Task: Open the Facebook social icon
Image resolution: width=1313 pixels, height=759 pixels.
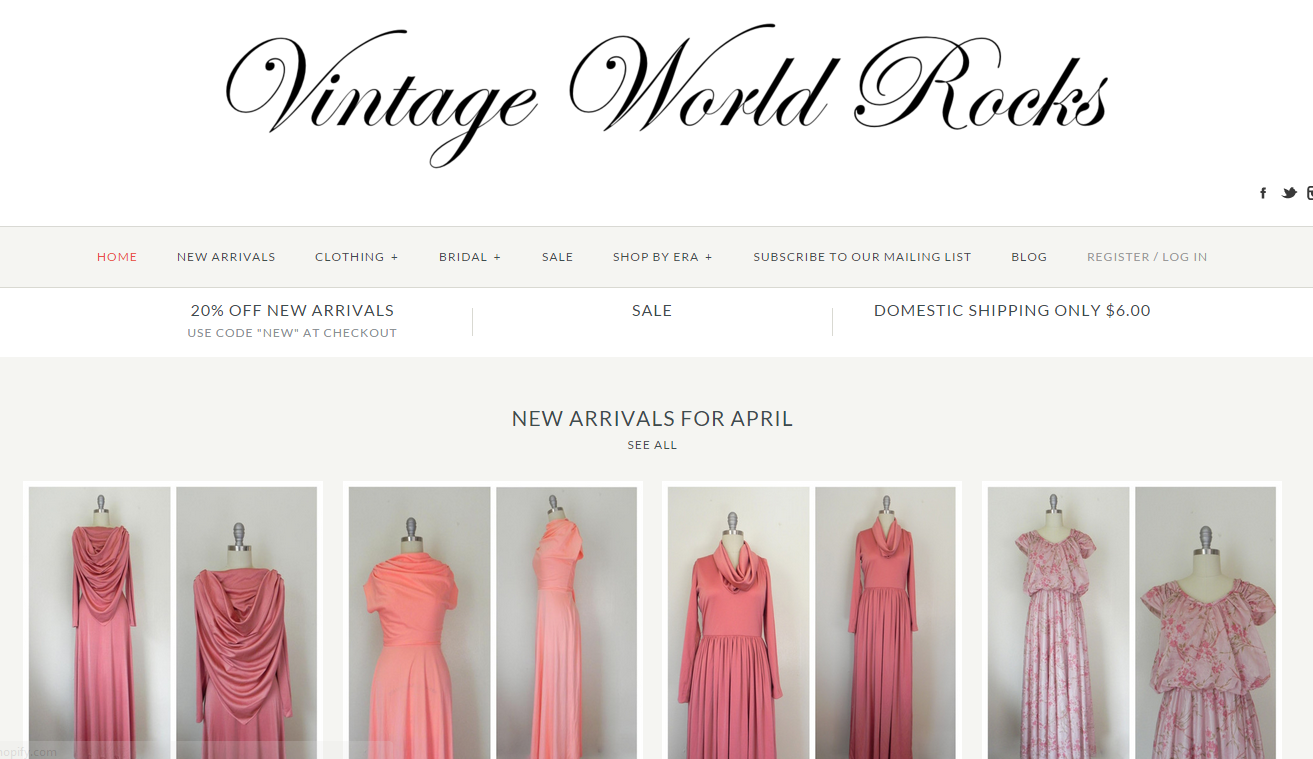Action: pyautogui.click(x=1263, y=193)
